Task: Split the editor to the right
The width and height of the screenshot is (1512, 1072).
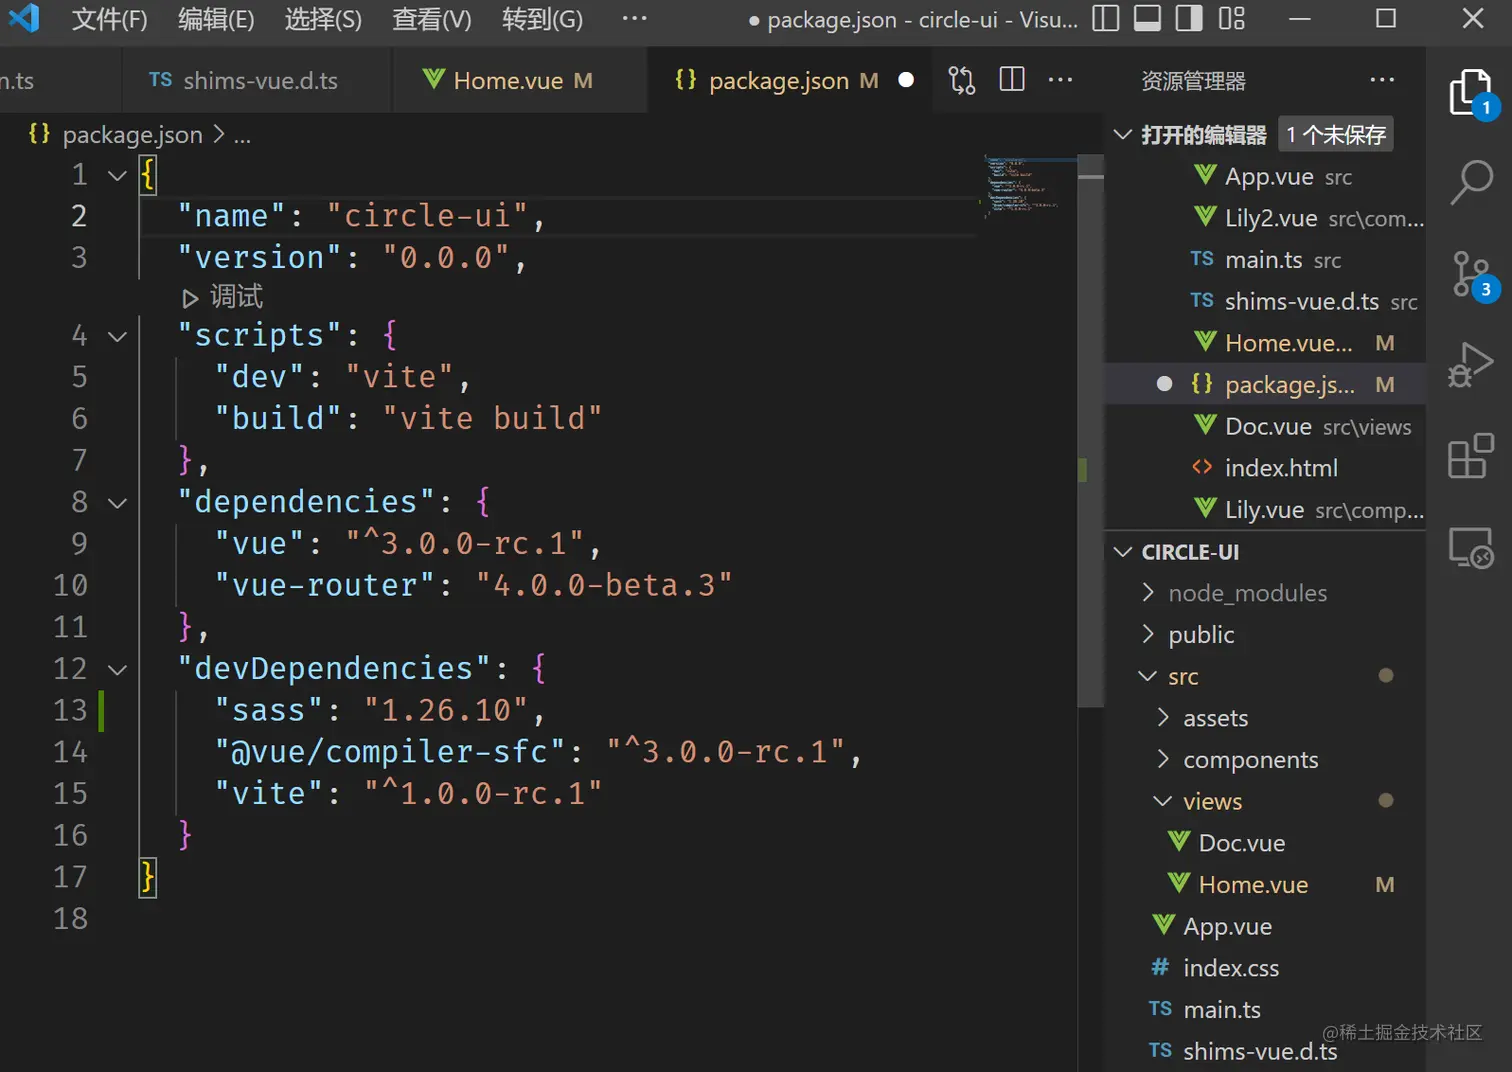Action: coord(1012,80)
